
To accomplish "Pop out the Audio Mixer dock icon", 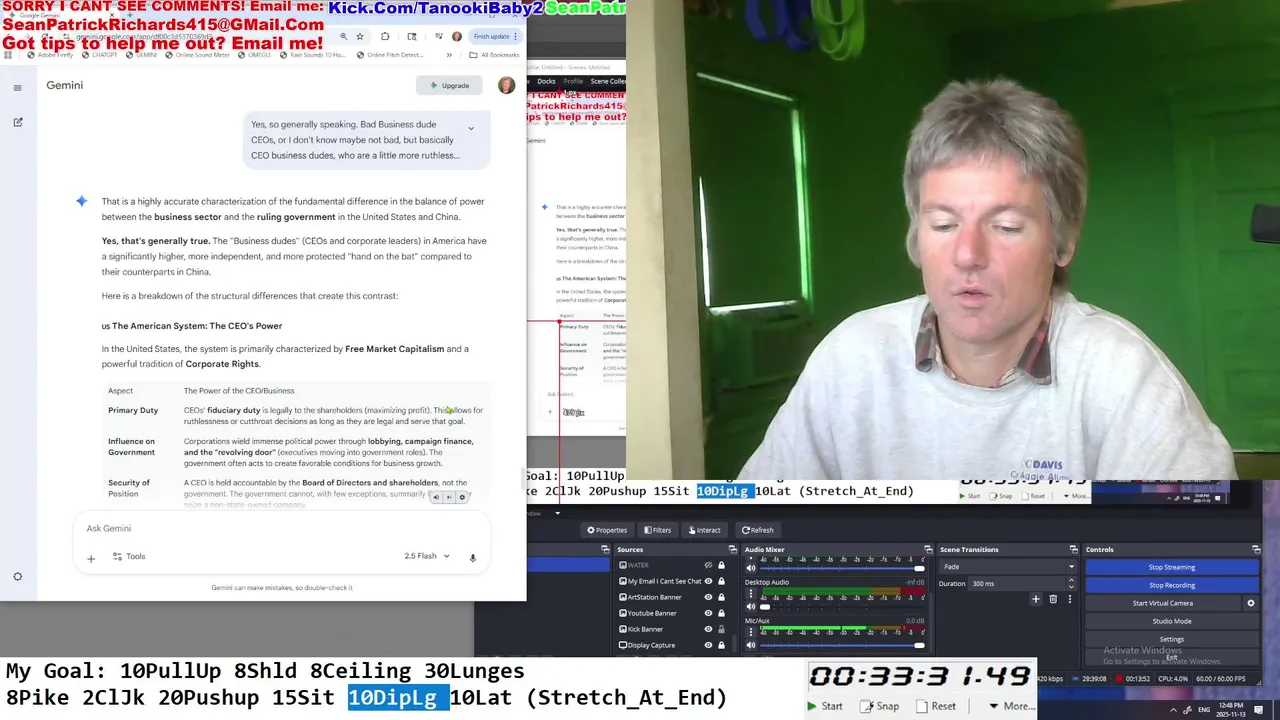I will [928, 549].
